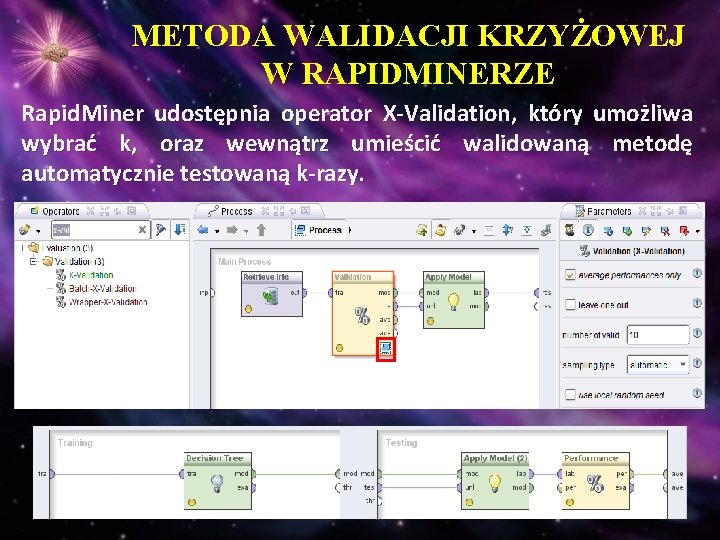Click the rightmost gray export icon in Process toolbar
Viewport: 720px width, 540px height.
[546, 230]
